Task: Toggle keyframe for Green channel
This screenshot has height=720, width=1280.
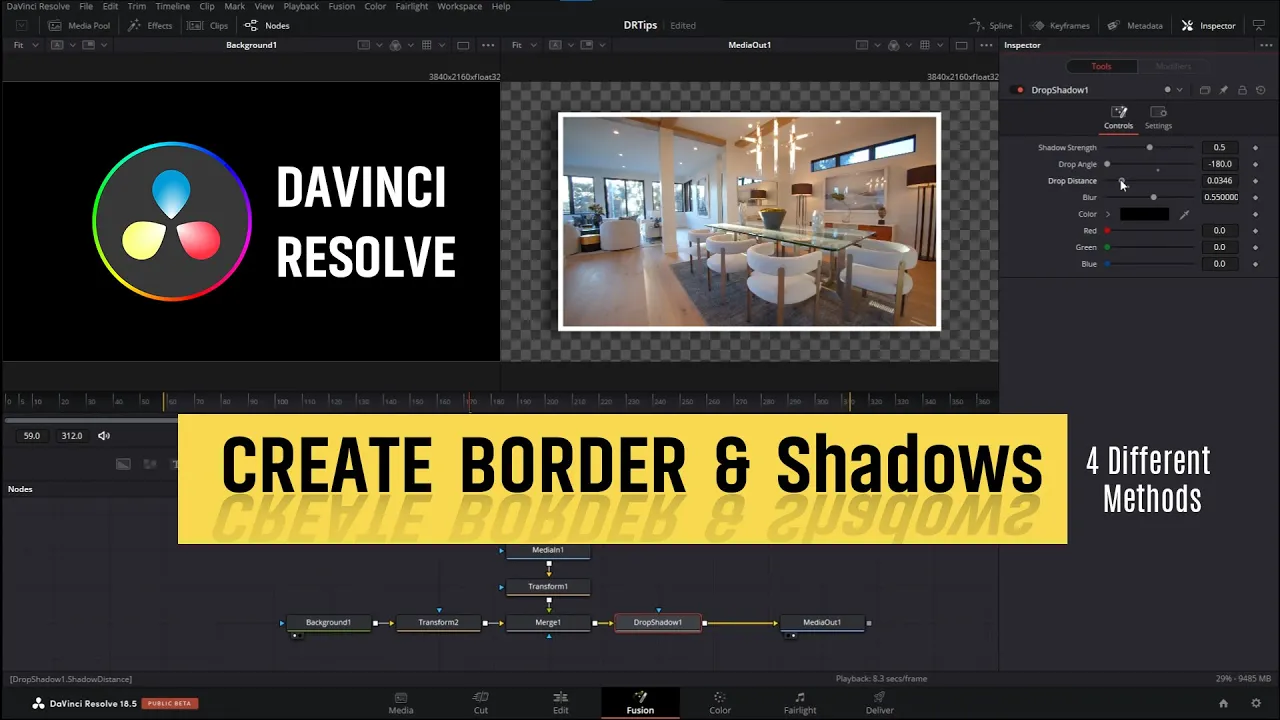Action: (x=1255, y=247)
